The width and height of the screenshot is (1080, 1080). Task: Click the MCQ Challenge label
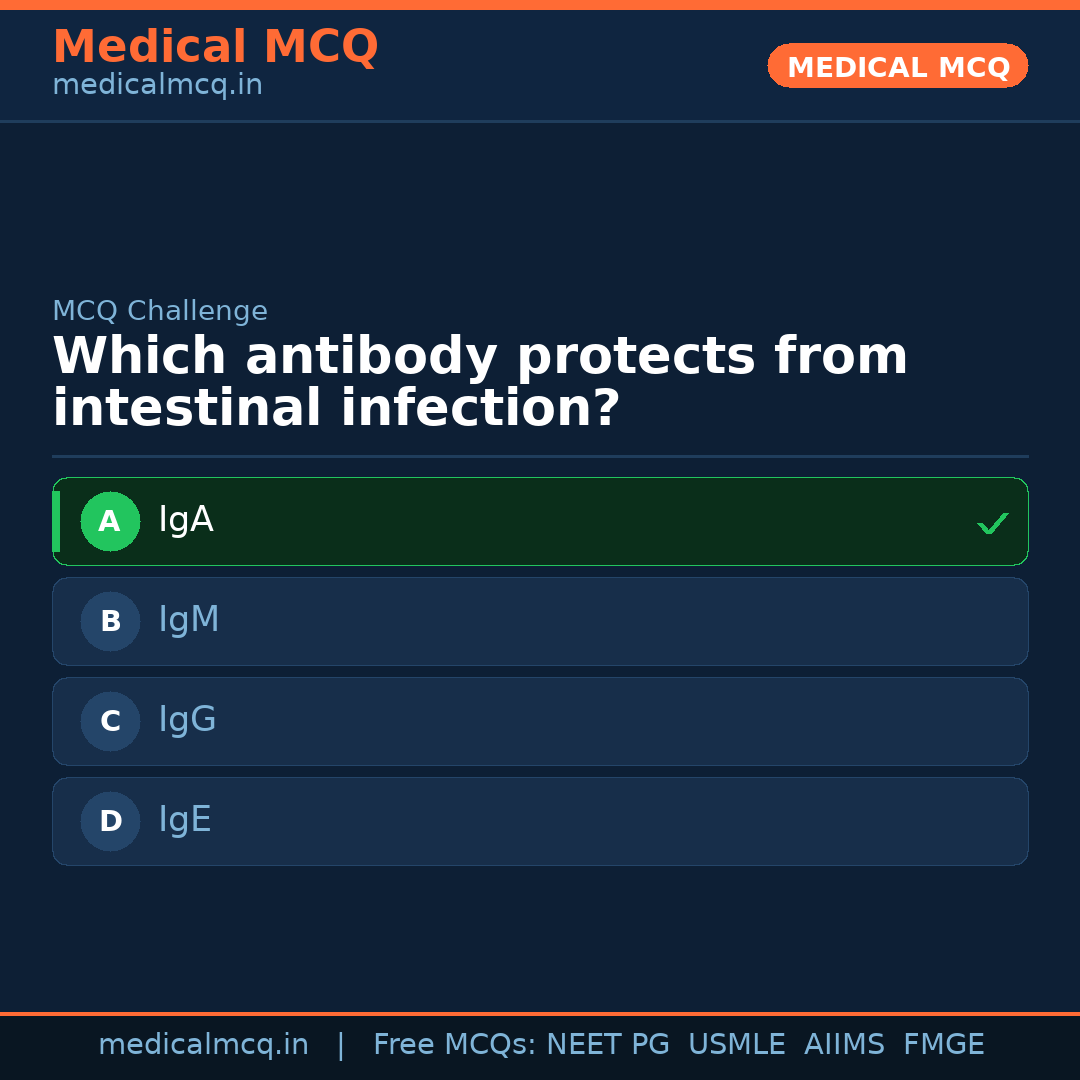(x=160, y=311)
